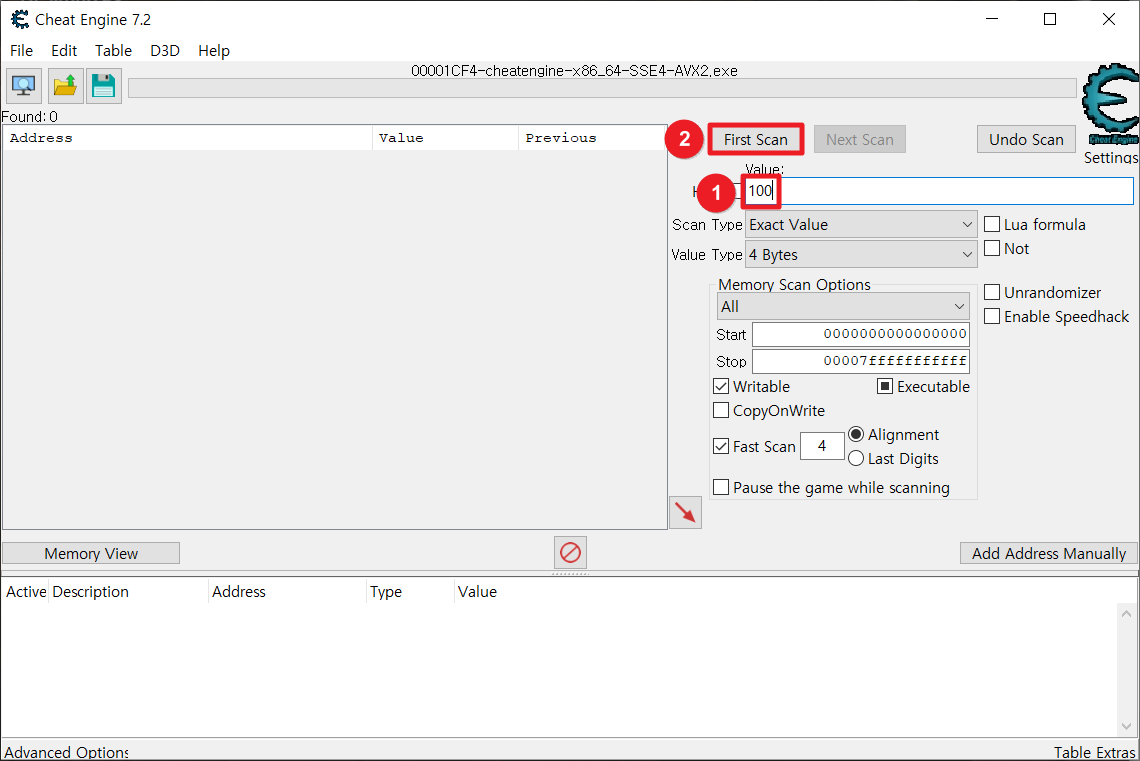Click the Start address field

(861, 334)
